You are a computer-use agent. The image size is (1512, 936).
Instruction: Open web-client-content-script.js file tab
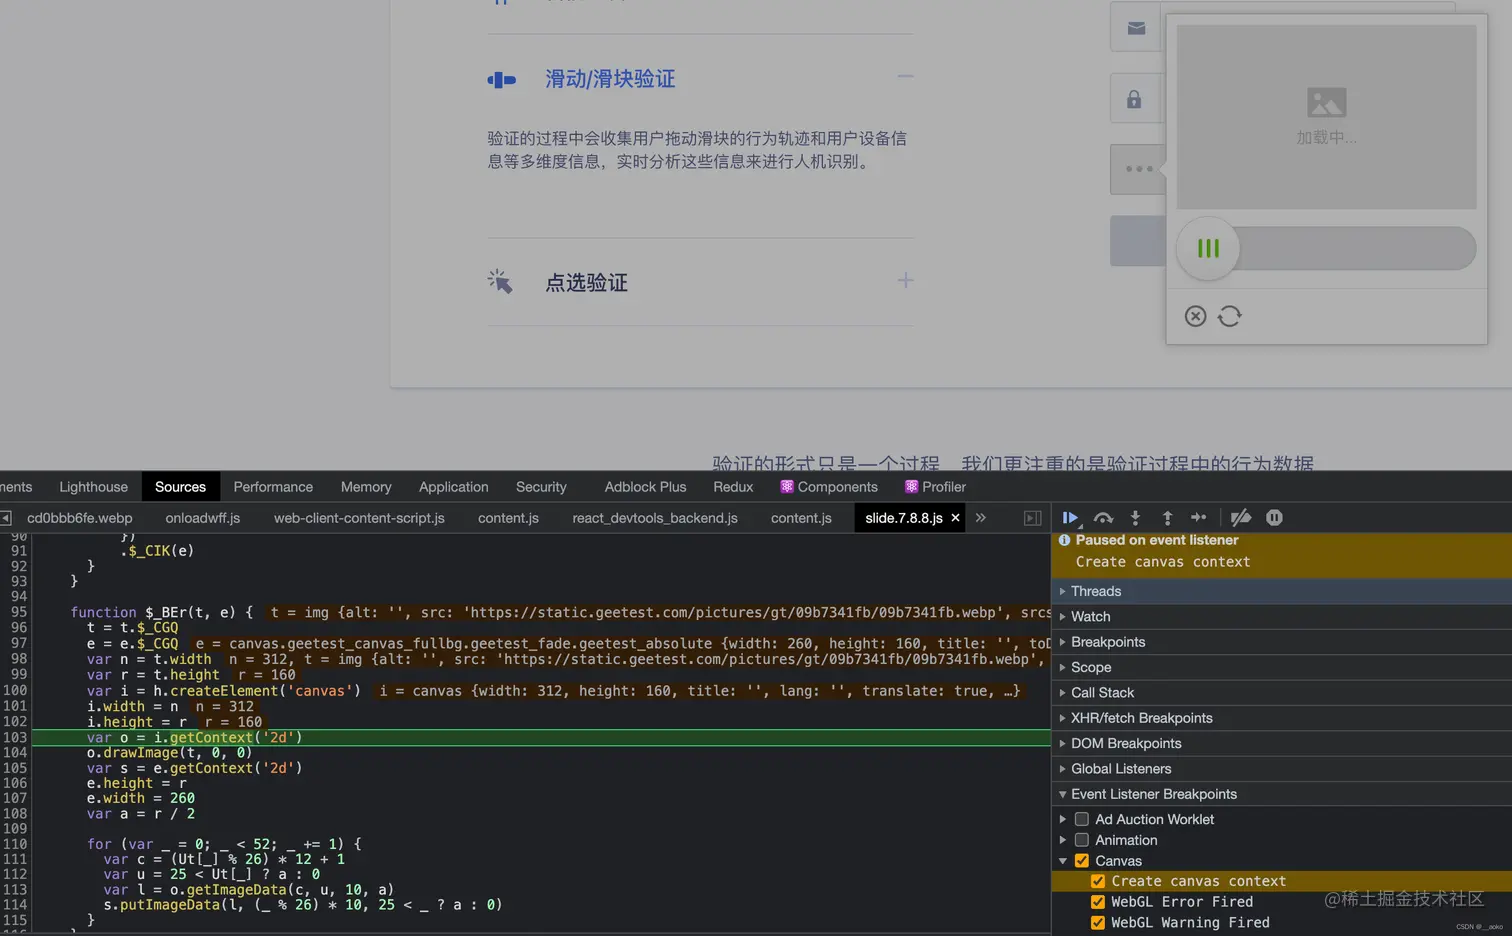[x=359, y=518]
